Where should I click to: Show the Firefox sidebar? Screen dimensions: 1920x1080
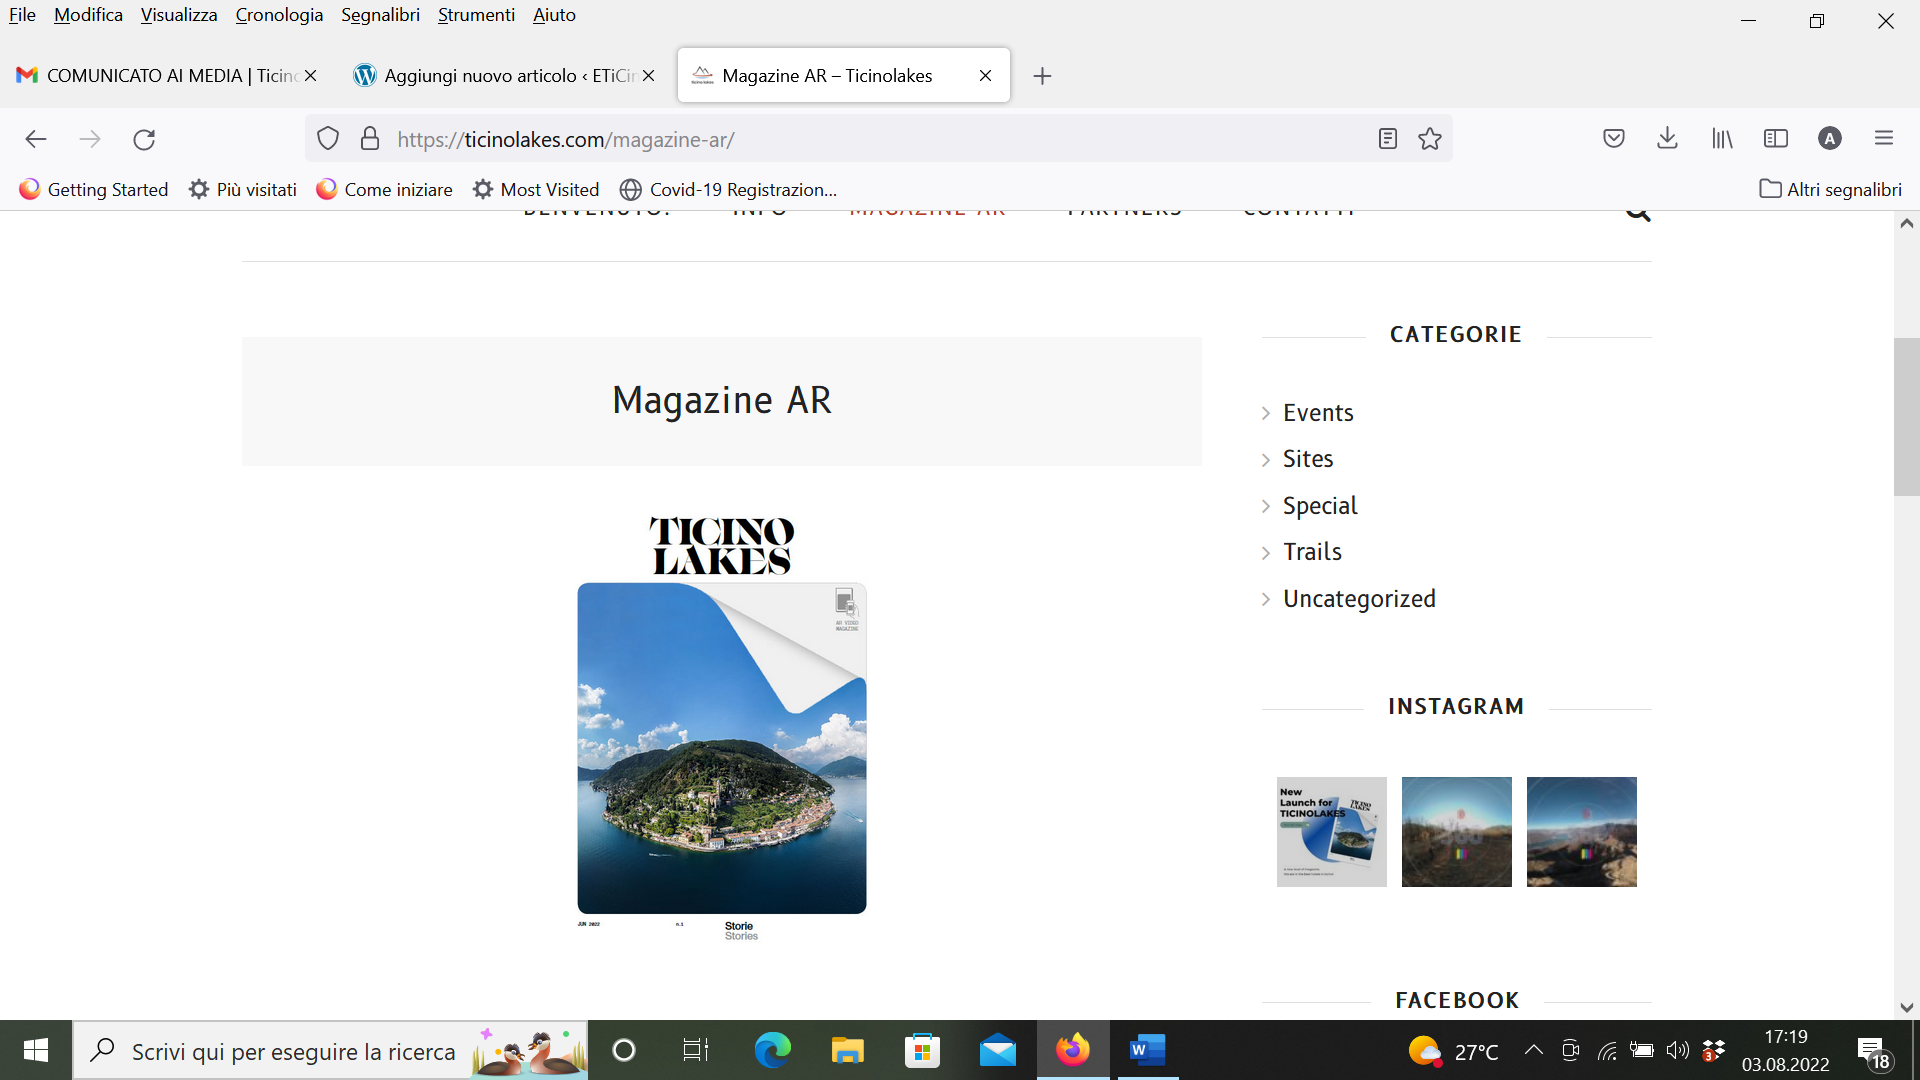tap(1776, 139)
